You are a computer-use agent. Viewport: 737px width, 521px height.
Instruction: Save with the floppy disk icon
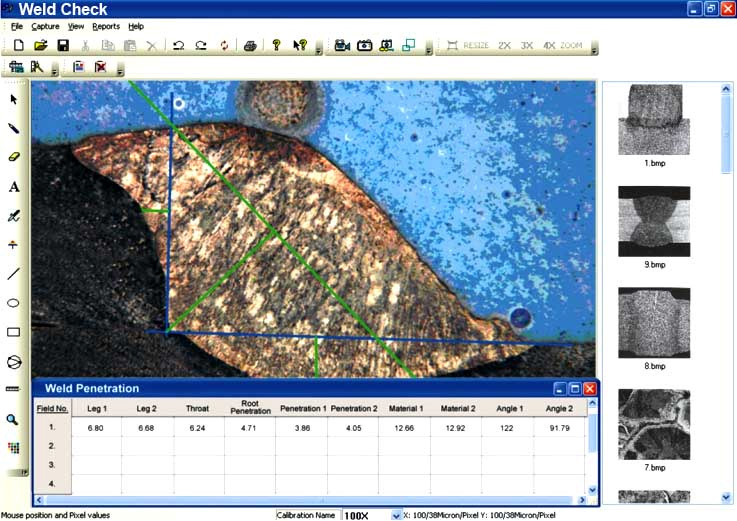[63, 45]
